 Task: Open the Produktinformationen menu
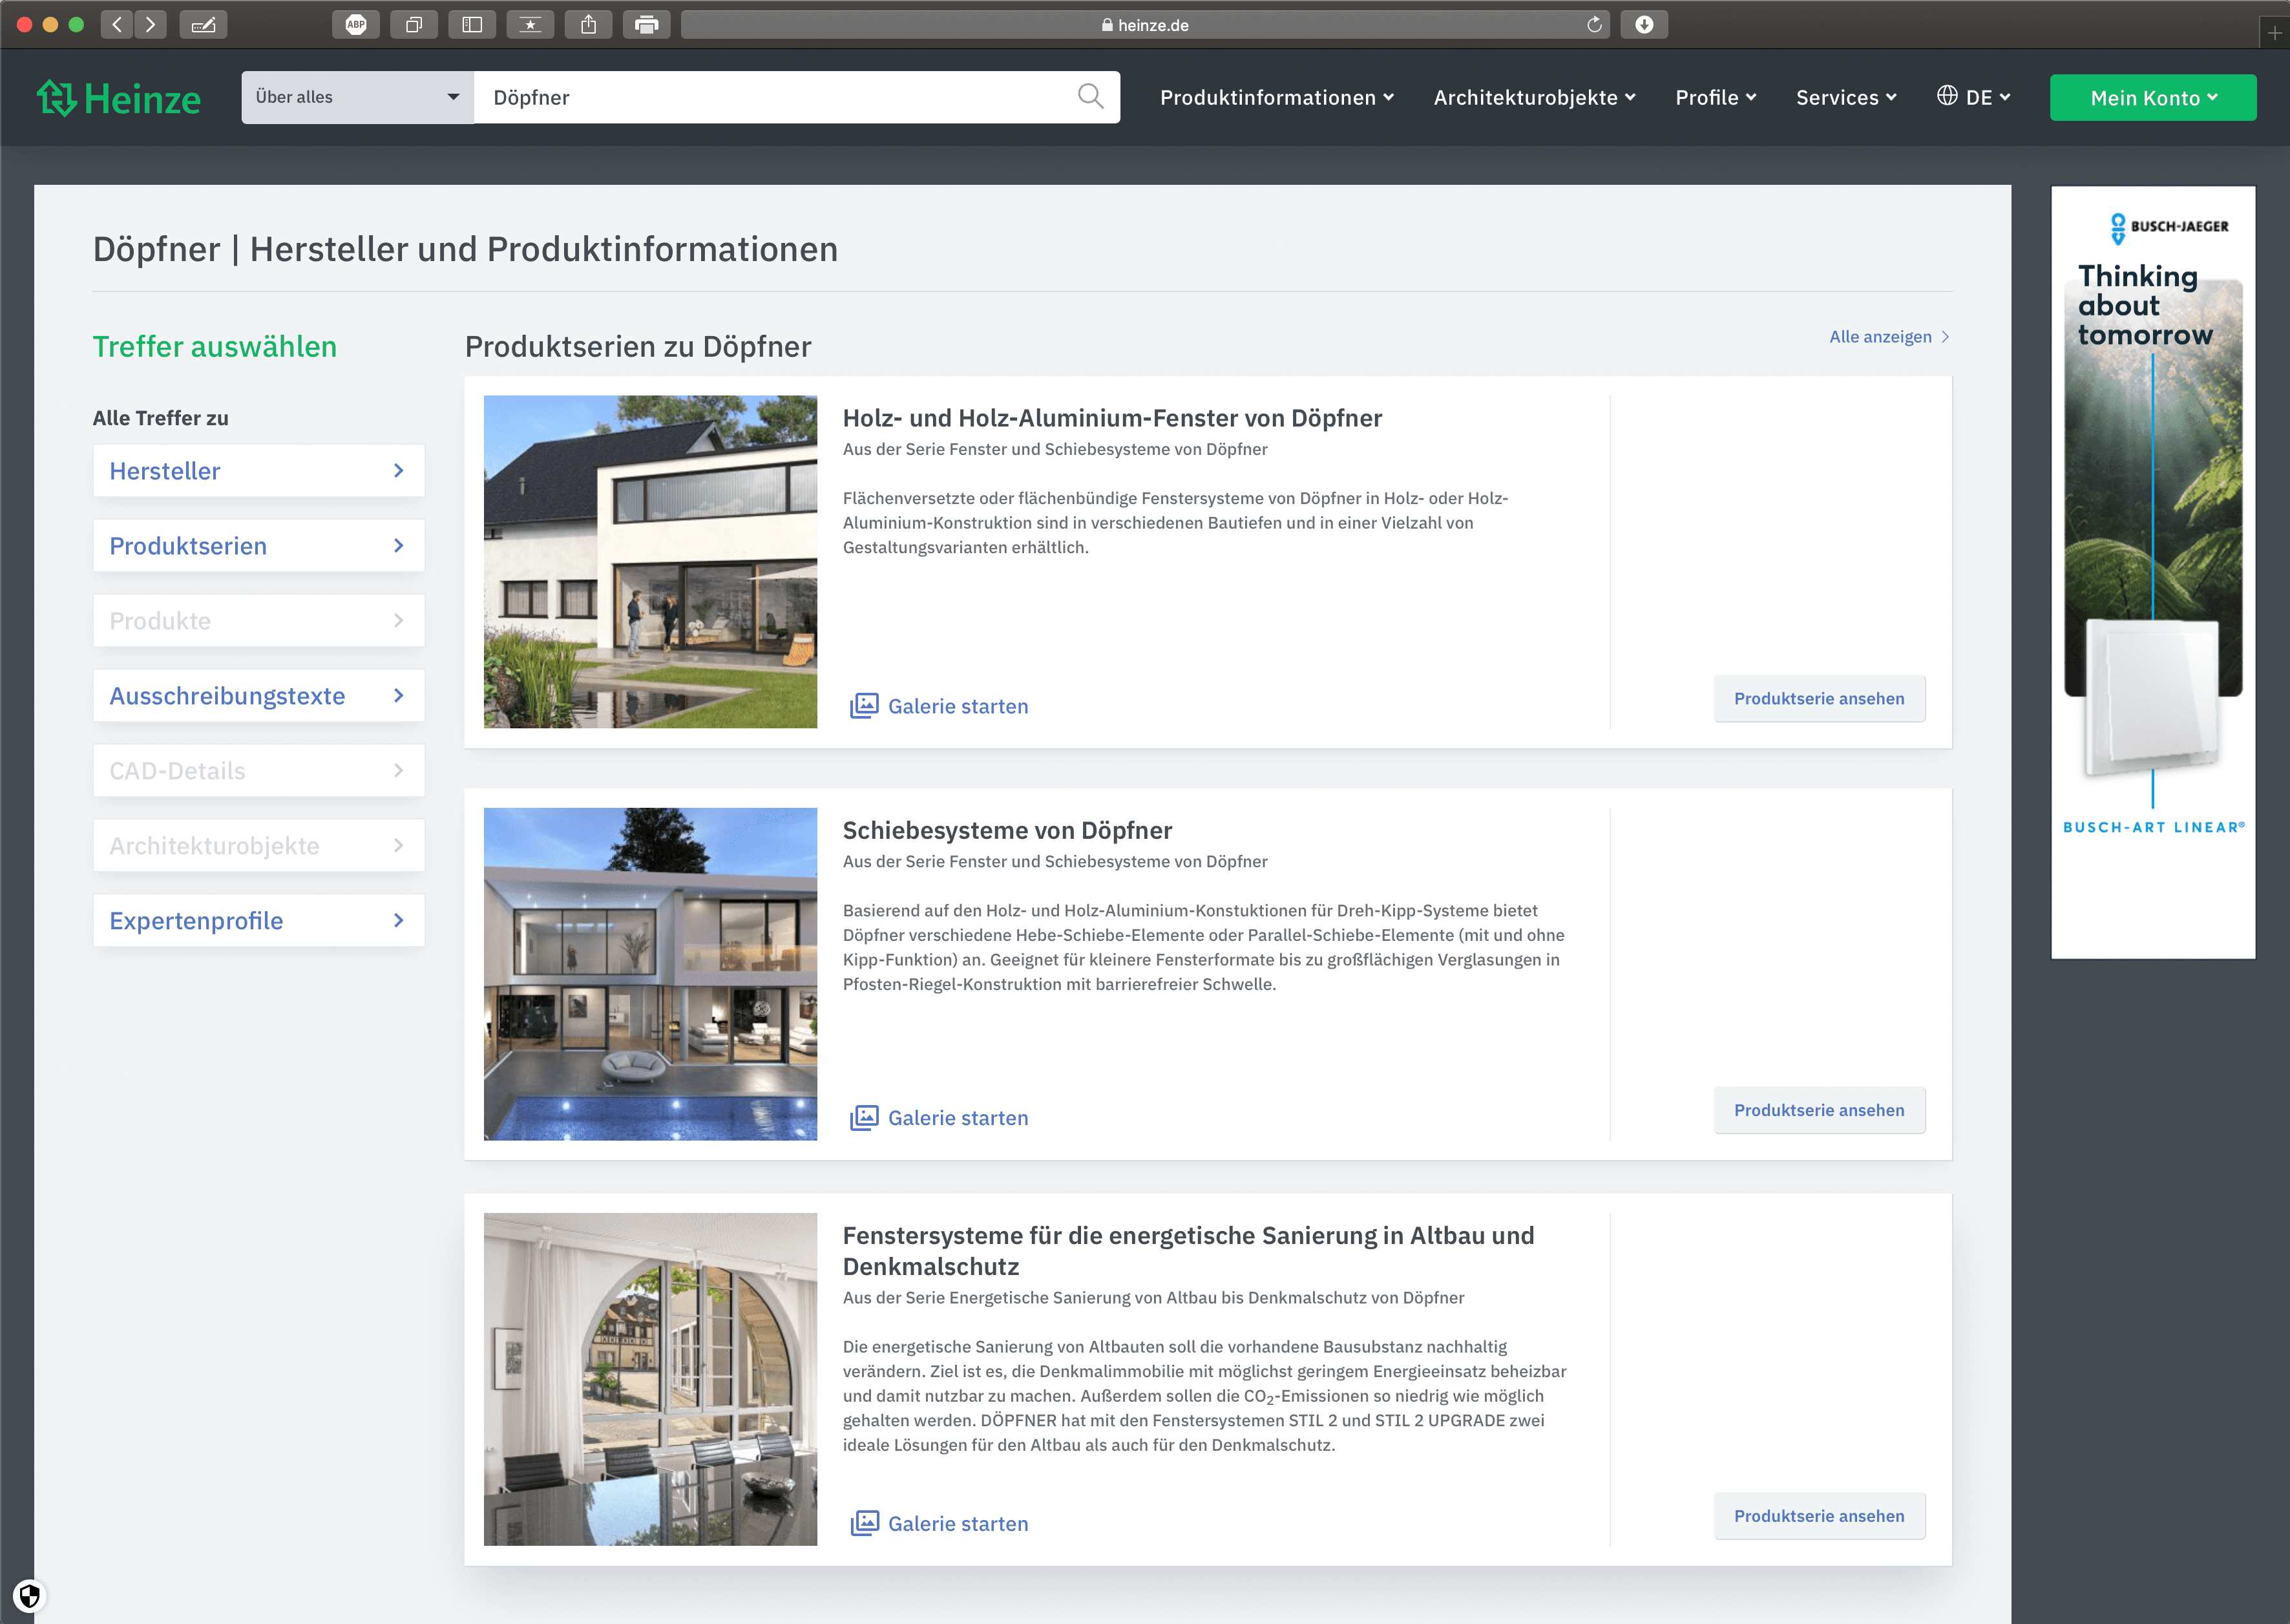click(x=1276, y=97)
